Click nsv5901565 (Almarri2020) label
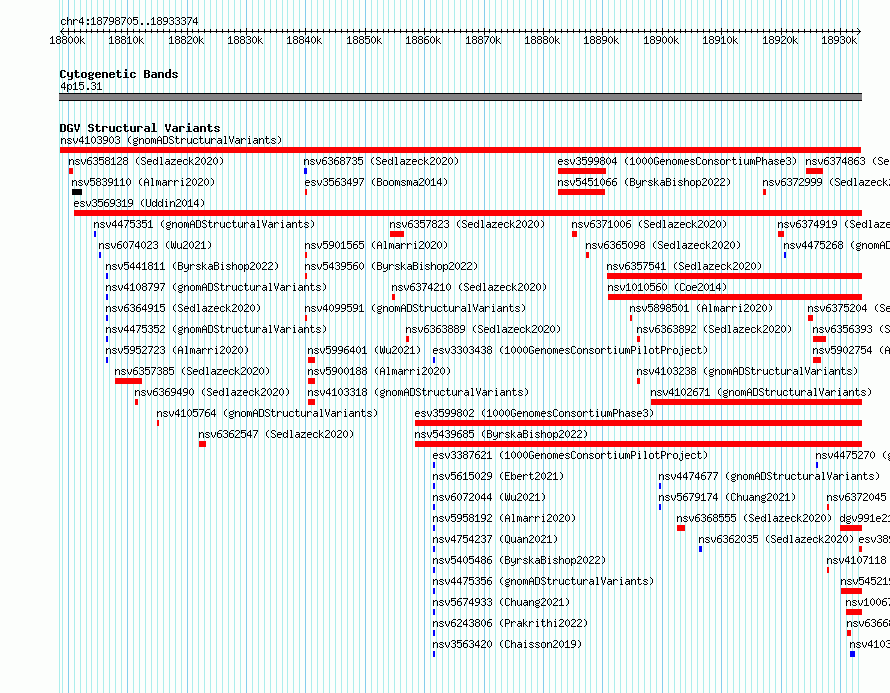890x693 pixels. [376, 245]
